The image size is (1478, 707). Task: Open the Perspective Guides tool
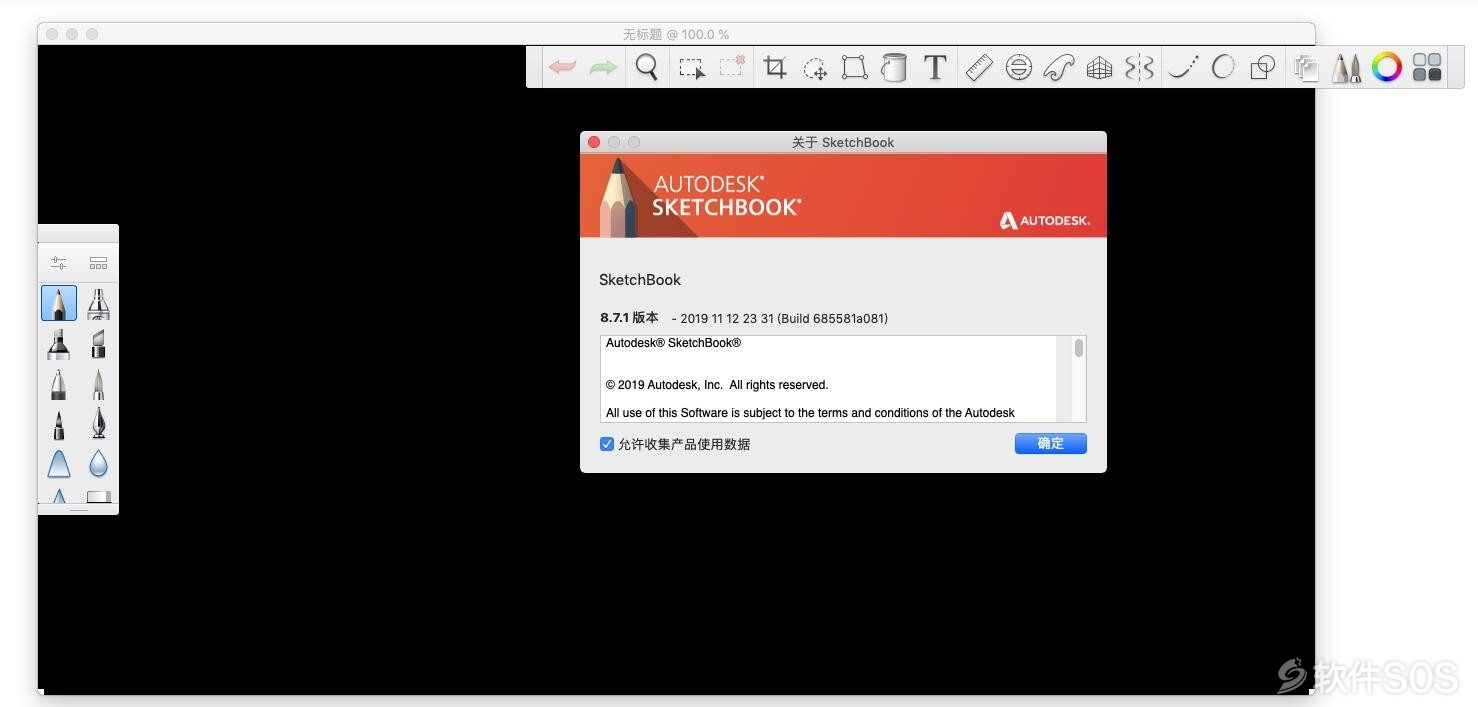(1099, 67)
